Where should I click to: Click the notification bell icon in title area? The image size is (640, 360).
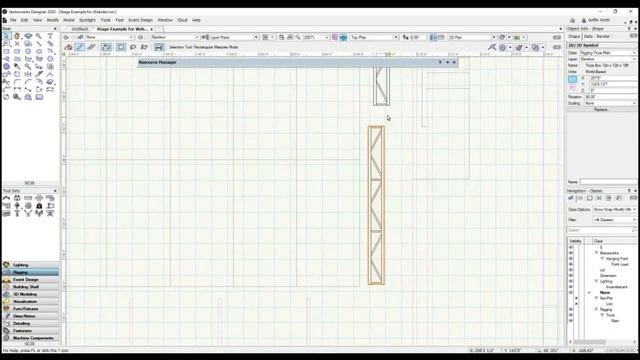[x=573, y=20]
